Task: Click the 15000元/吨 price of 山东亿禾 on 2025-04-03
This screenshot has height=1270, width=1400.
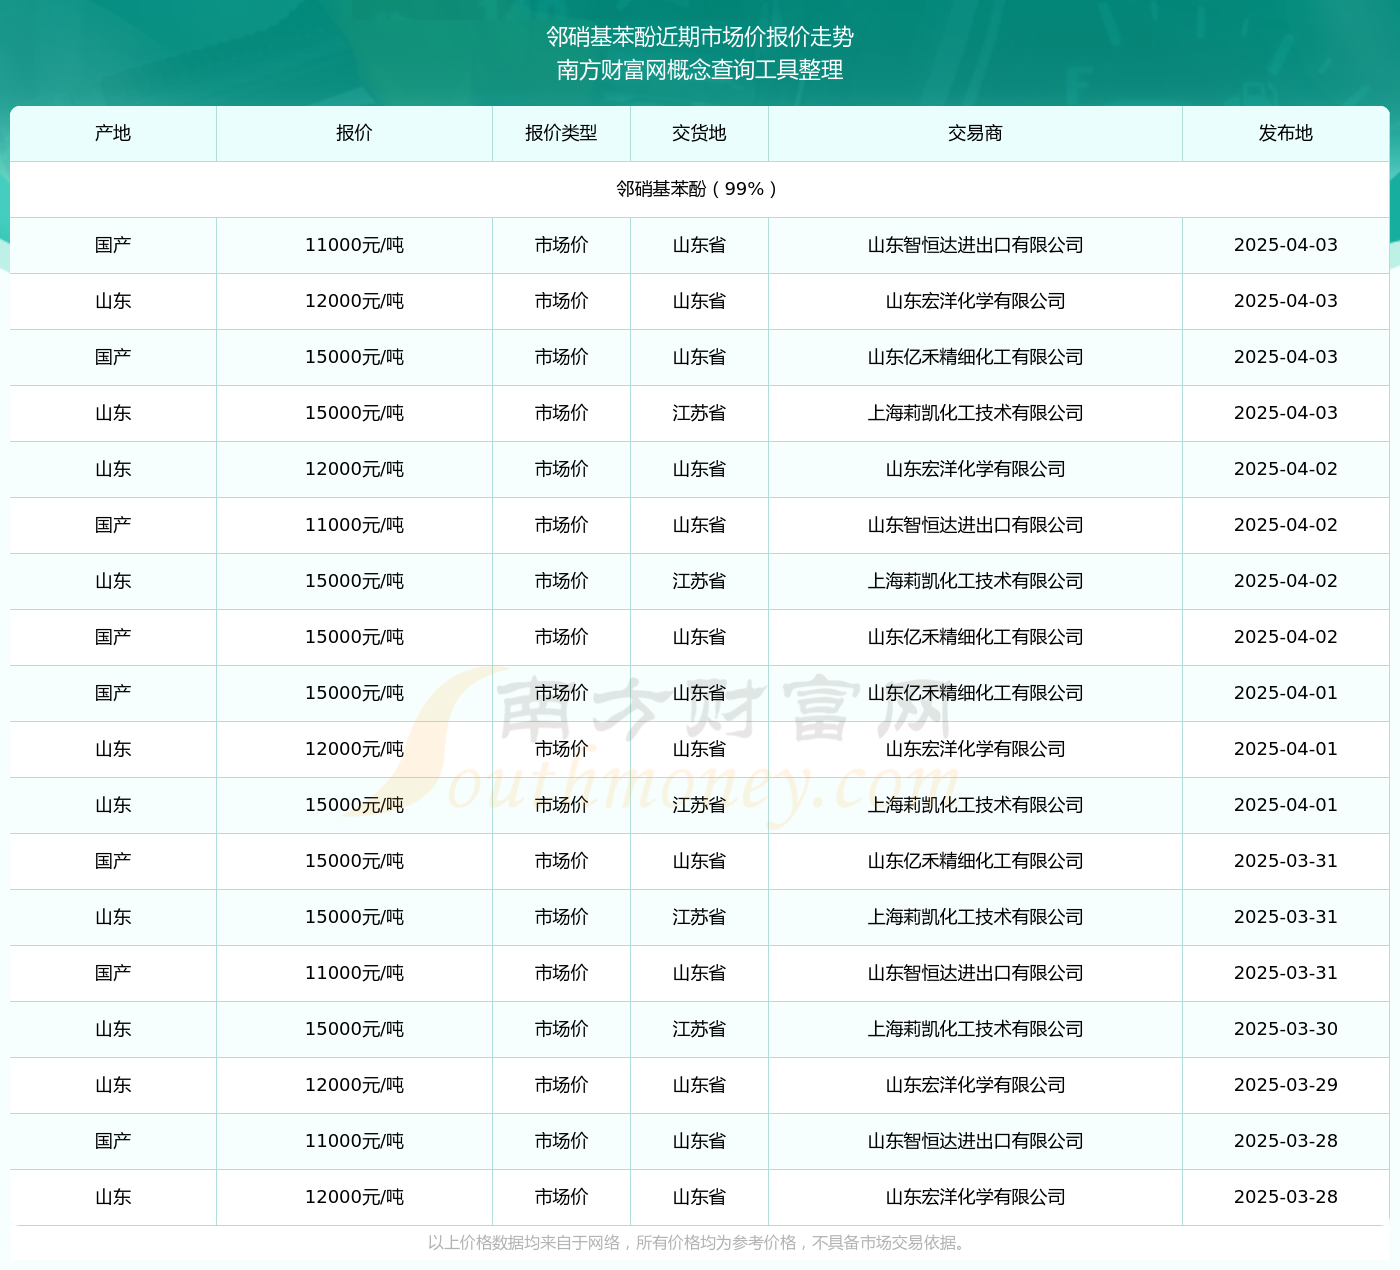Action: pos(354,357)
